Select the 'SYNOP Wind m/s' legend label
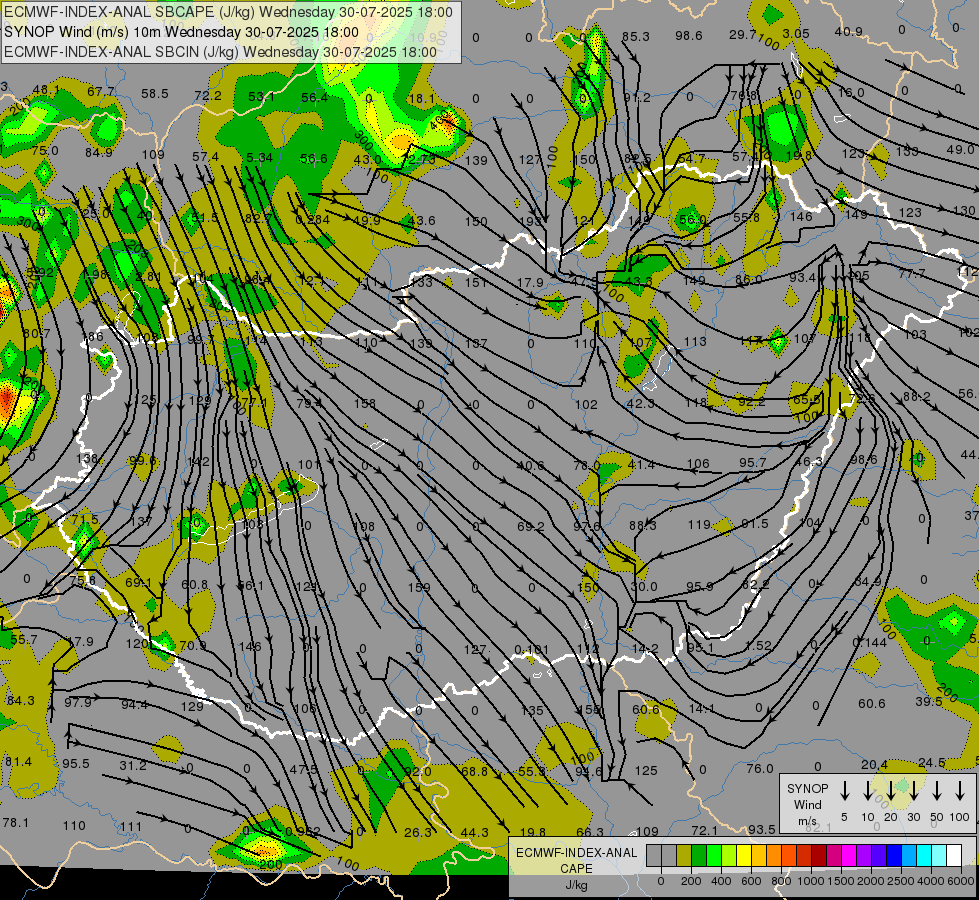The width and height of the screenshot is (979, 900). point(807,805)
